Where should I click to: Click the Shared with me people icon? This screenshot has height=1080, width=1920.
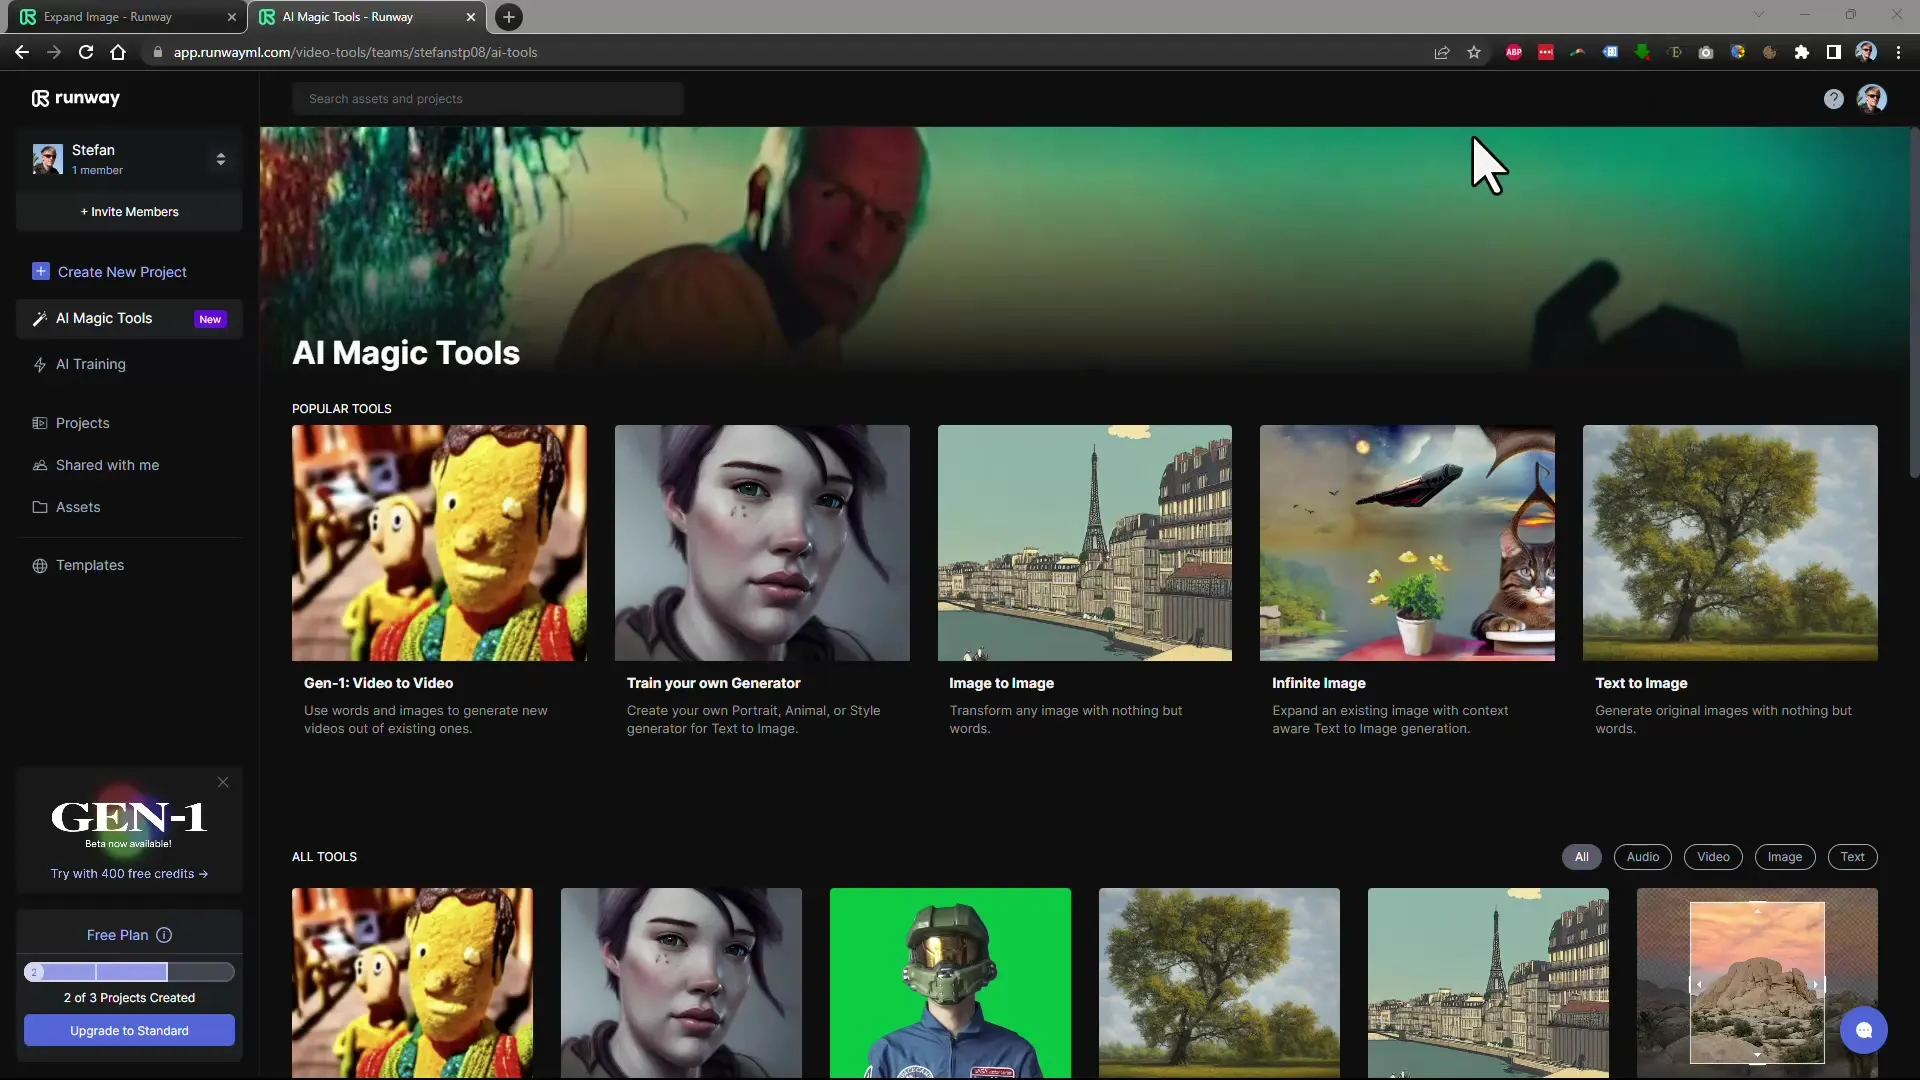pos(40,465)
